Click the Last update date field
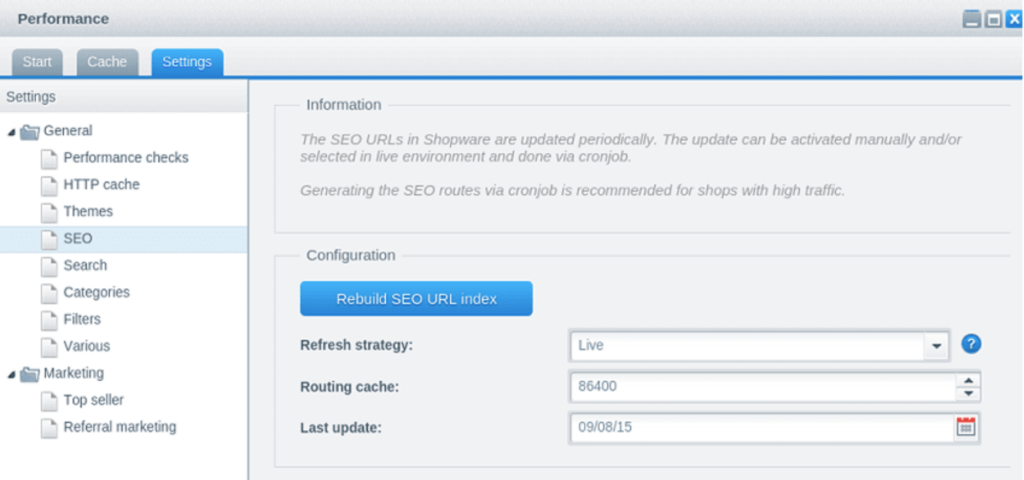 tap(761, 428)
